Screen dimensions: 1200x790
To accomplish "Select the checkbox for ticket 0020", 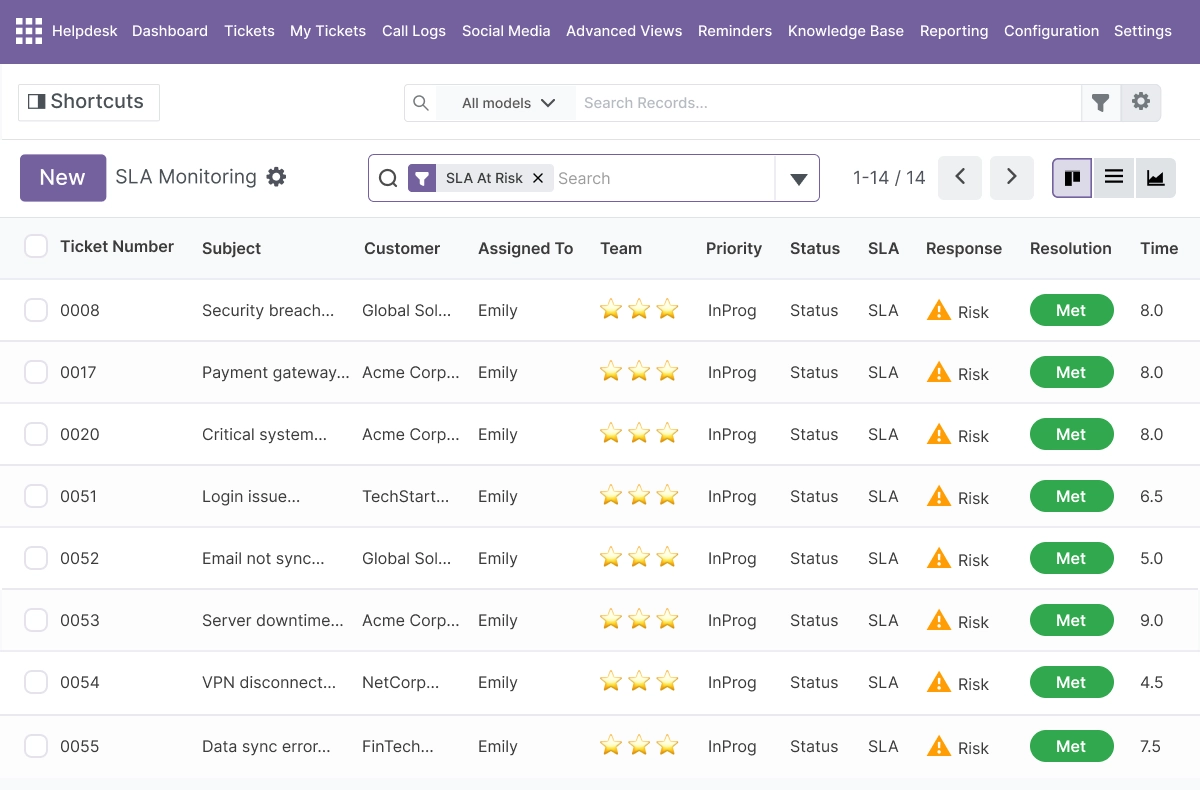I will tap(36, 434).
